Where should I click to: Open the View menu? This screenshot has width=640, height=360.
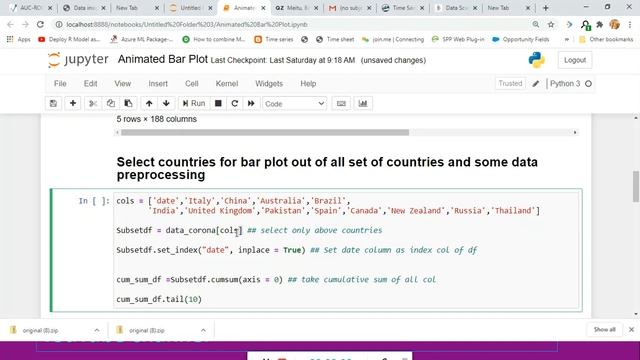(x=122, y=84)
